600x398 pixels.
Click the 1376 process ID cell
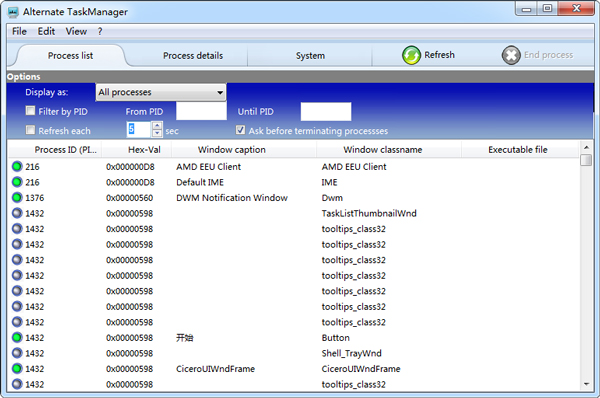[34, 198]
